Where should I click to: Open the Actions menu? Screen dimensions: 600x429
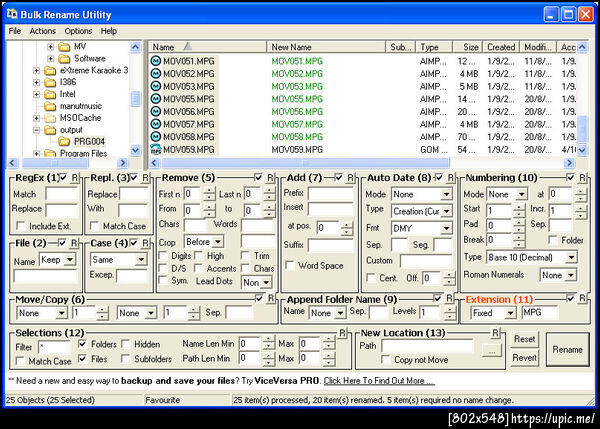pyautogui.click(x=43, y=31)
